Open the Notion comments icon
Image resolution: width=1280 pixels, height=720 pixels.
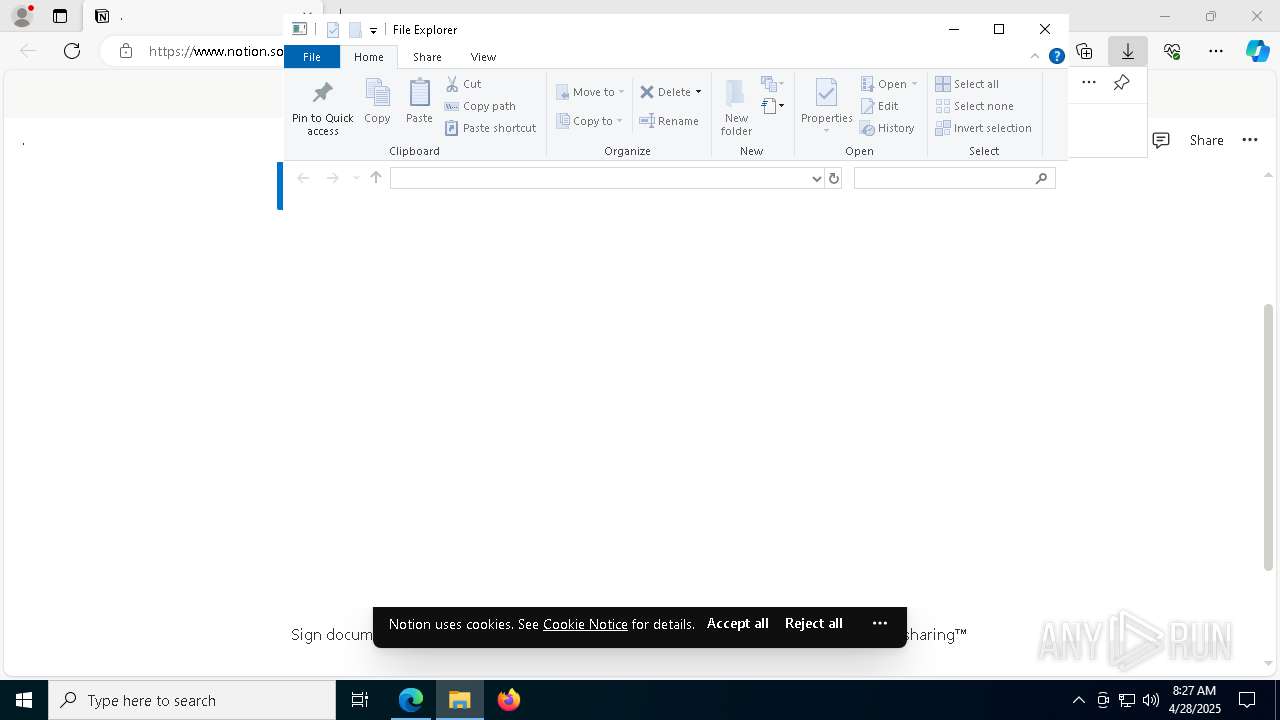click(1161, 140)
